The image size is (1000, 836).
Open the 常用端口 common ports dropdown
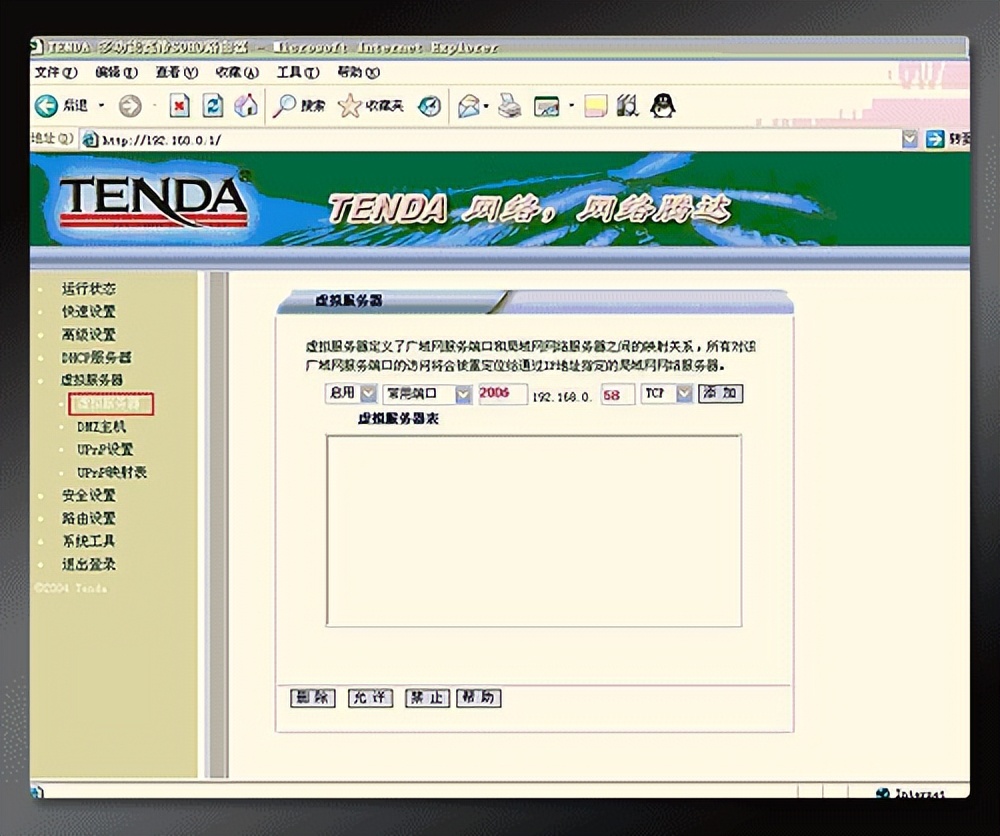pyautogui.click(x=463, y=394)
